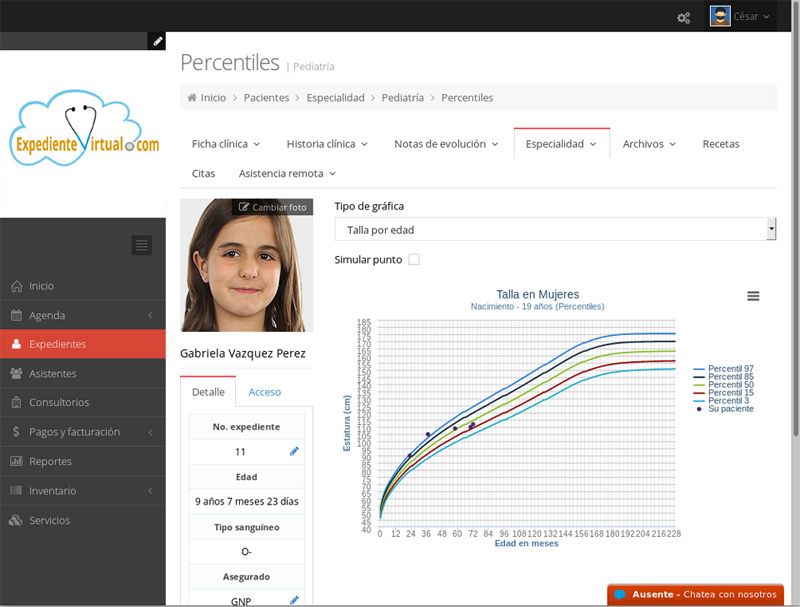Image resolution: width=800 pixels, height=607 pixels.
Task: Open the Tipo de gráfica dropdown
Action: point(555,230)
